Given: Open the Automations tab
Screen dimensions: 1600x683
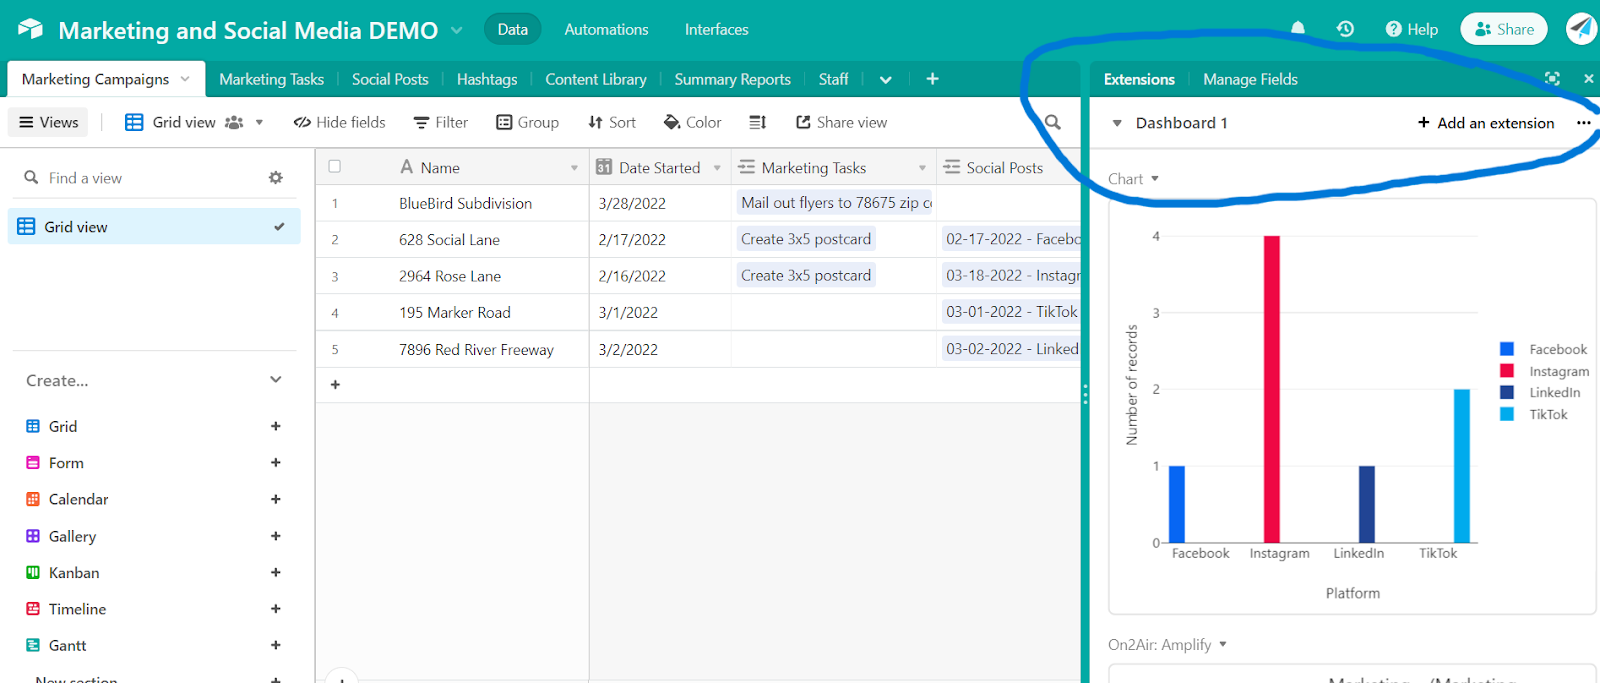Looking at the screenshot, I should pos(606,29).
